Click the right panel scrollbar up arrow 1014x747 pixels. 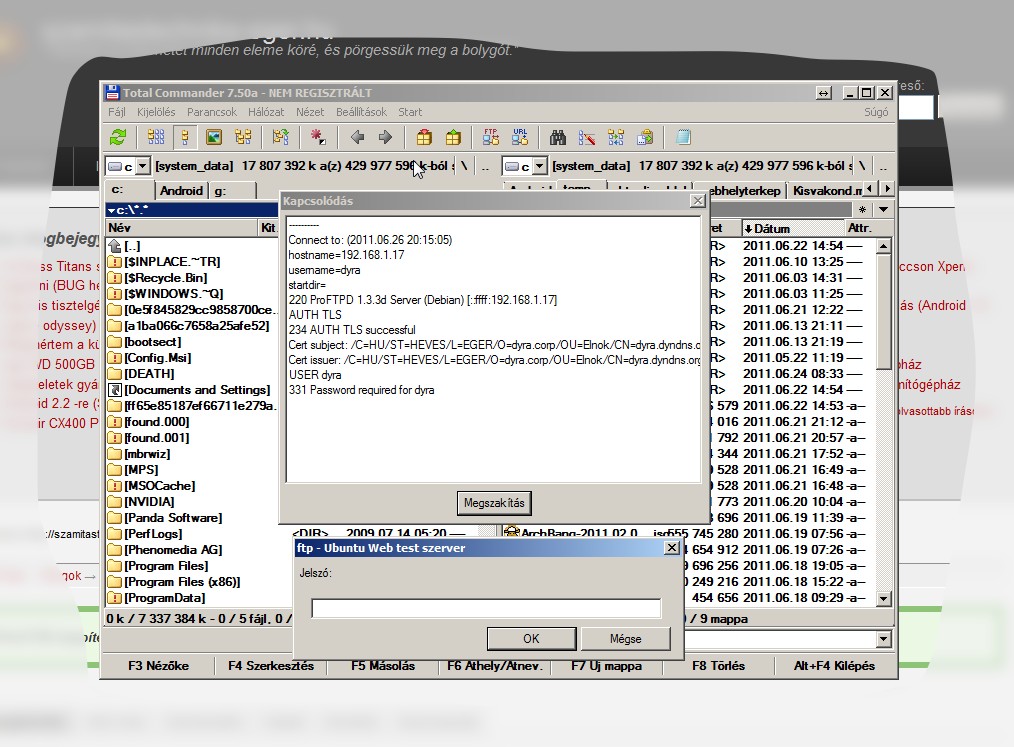pos(883,246)
